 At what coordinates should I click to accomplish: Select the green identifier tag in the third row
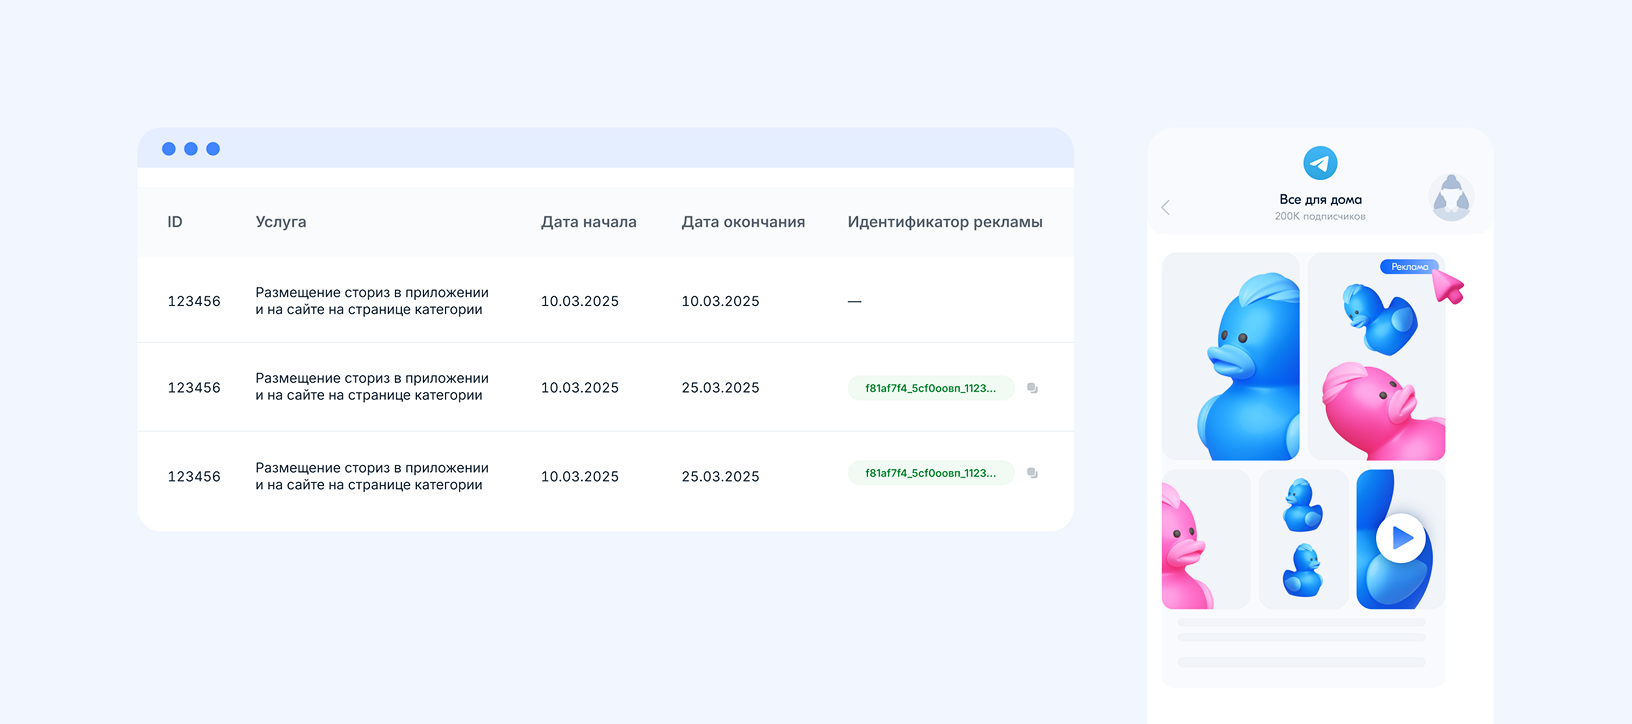[x=931, y=473]
